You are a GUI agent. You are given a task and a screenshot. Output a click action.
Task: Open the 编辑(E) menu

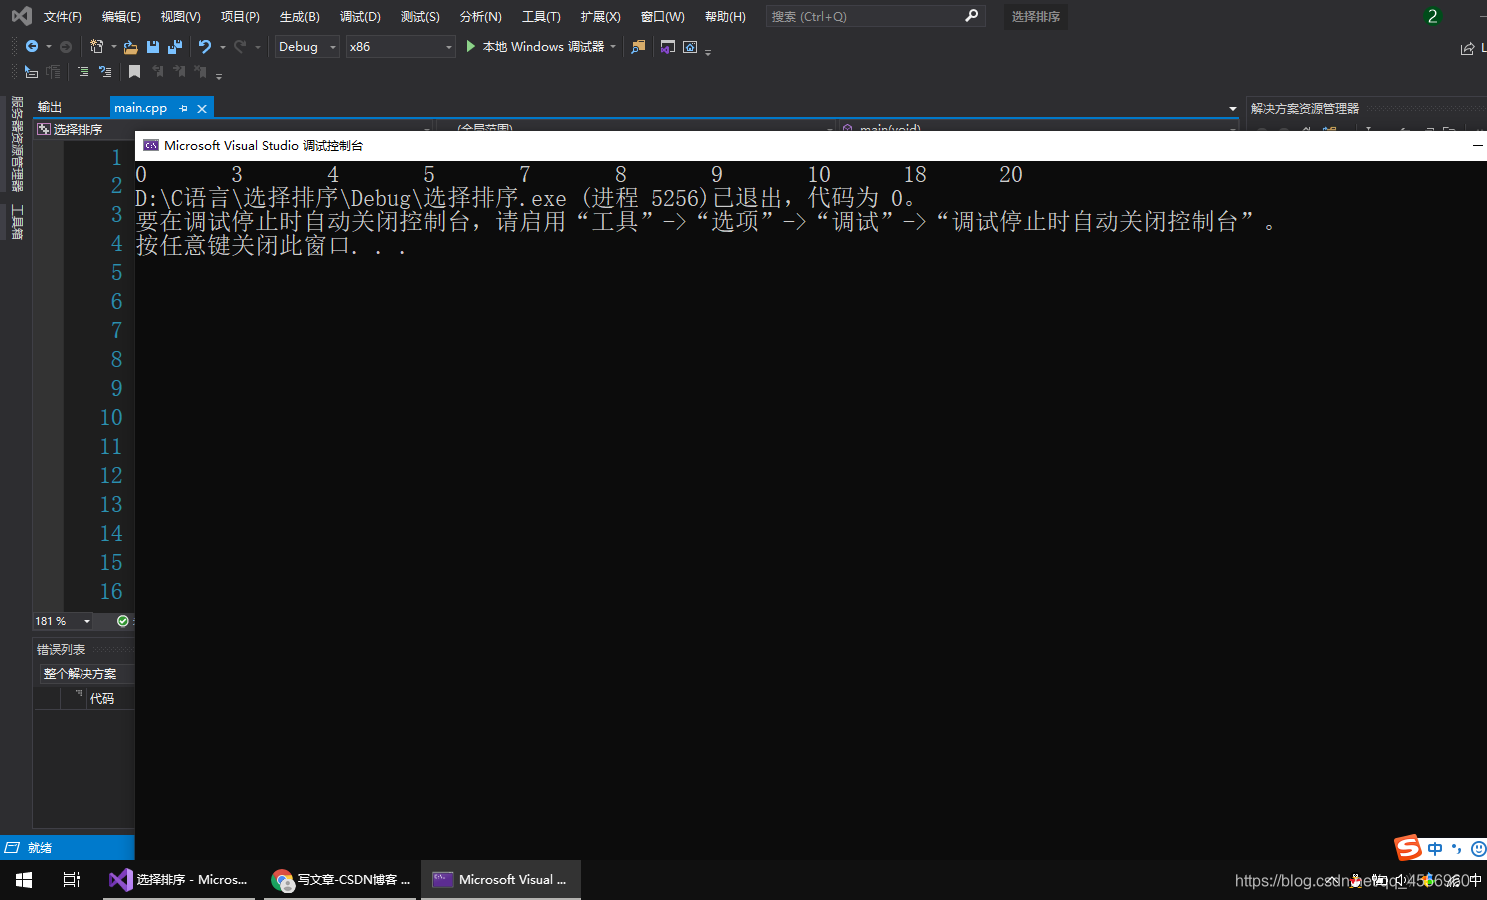[121, 16]
